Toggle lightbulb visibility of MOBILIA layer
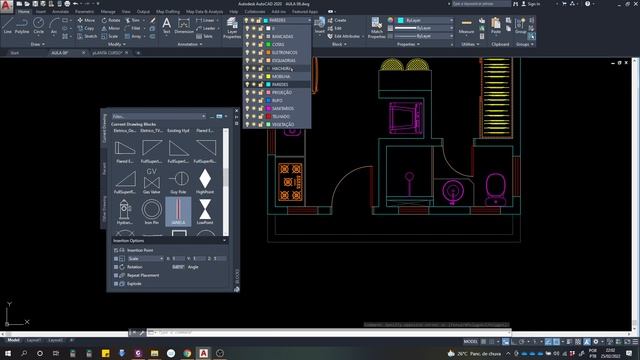 [247, 76]
